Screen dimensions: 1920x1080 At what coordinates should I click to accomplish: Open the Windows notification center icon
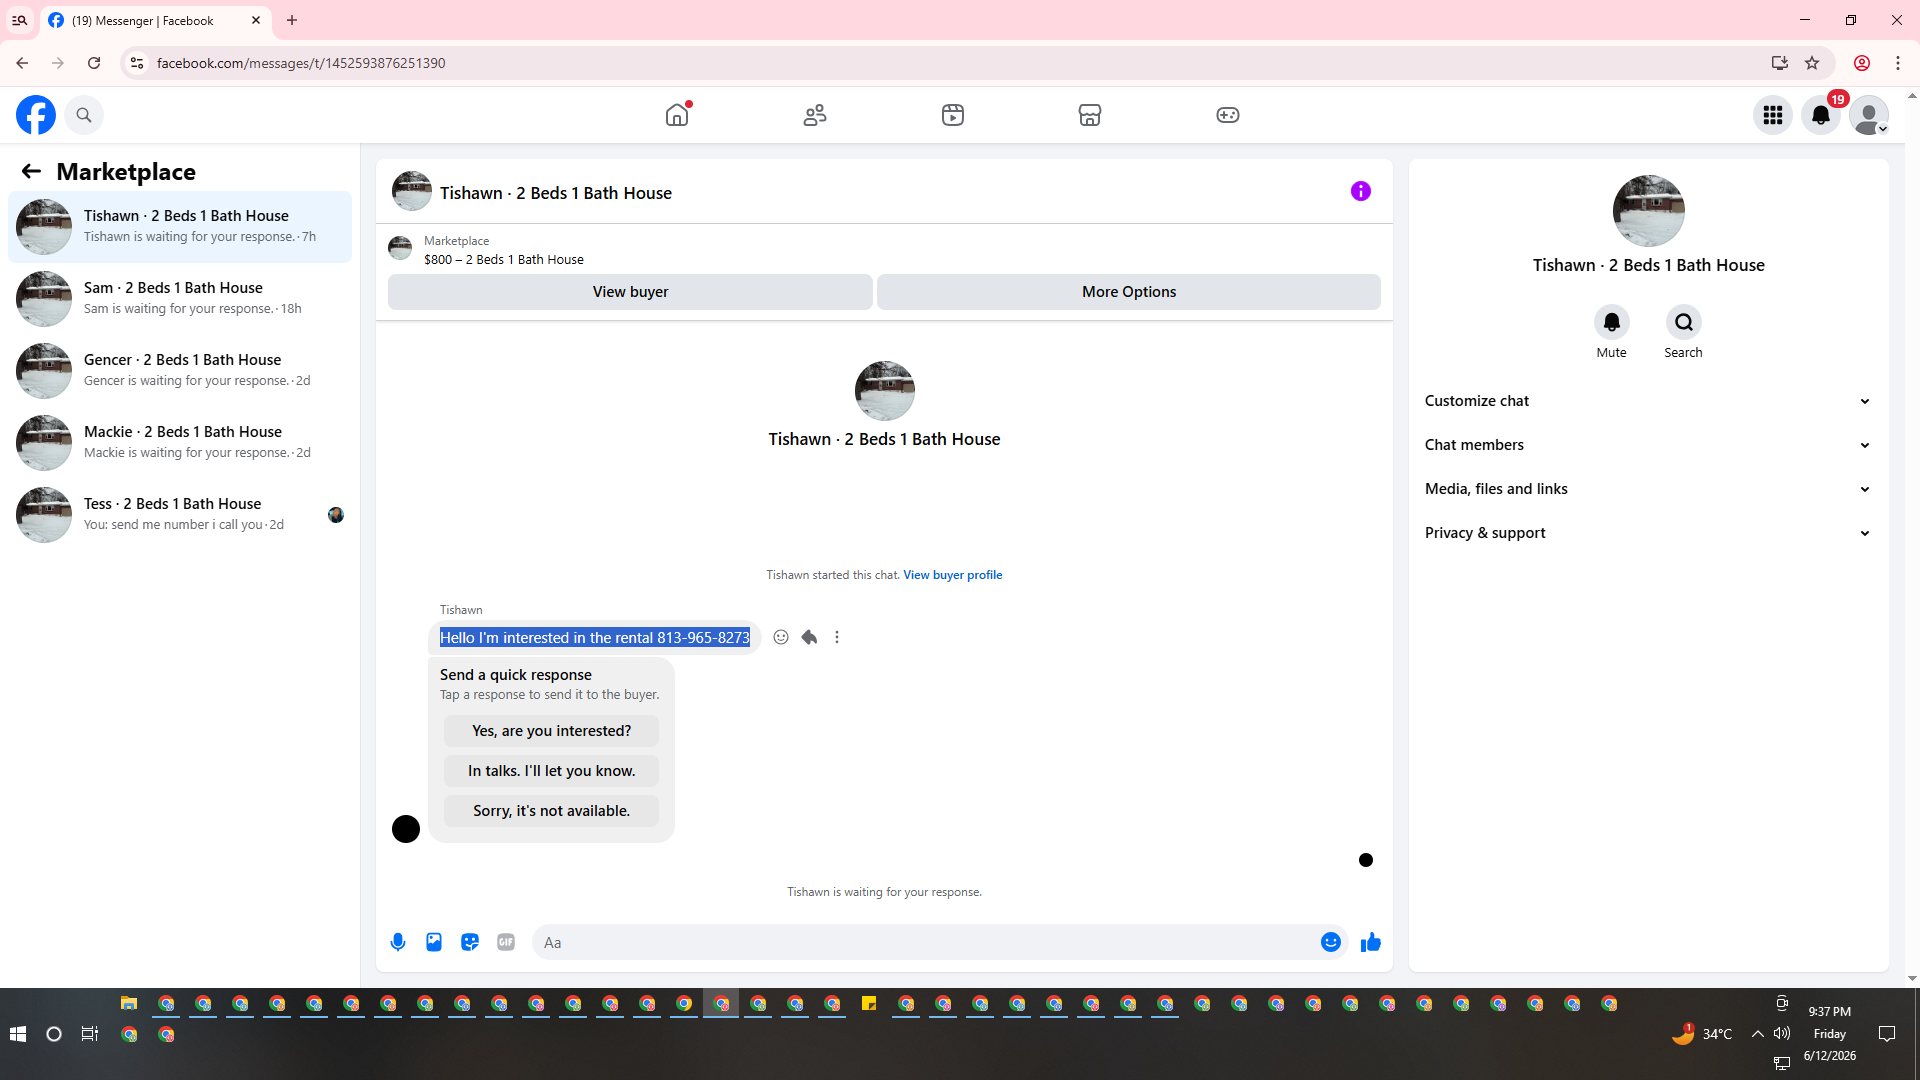(1887, 1034)
